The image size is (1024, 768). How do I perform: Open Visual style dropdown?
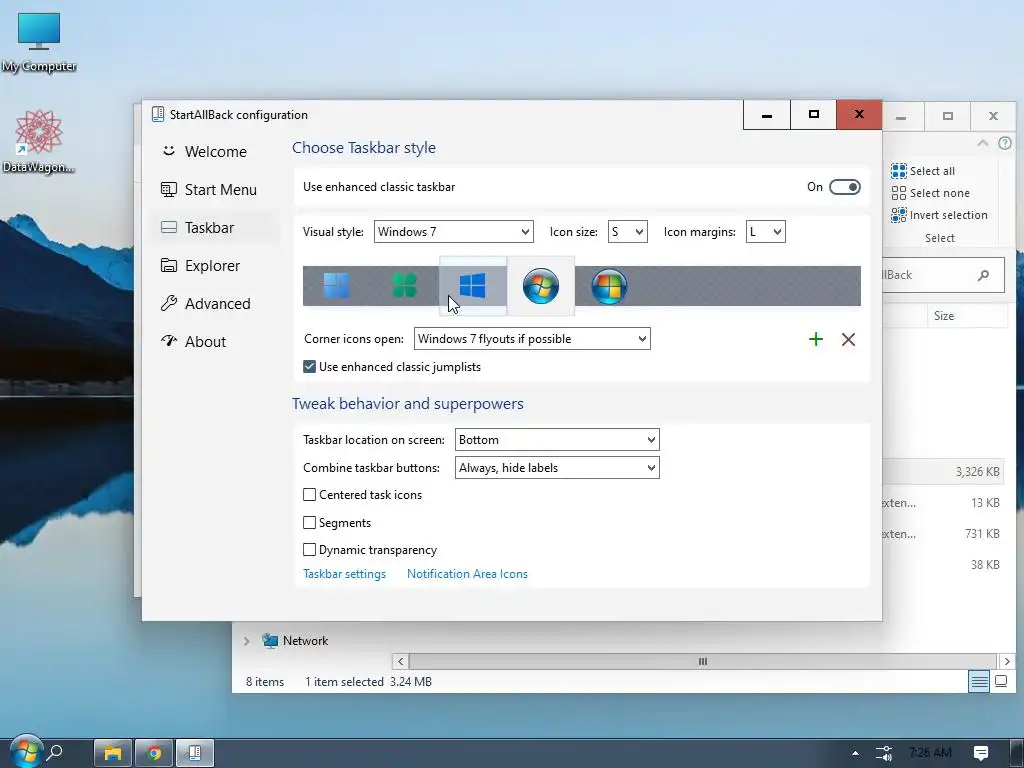coord(453,232)
